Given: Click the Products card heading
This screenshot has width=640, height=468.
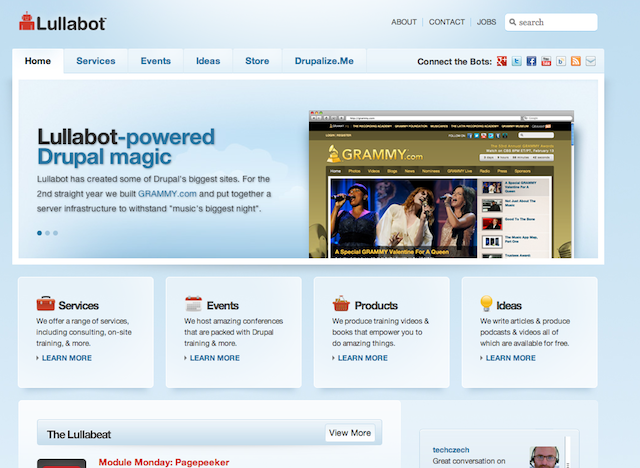Looking at the screenshot, I should coord(376,306).
